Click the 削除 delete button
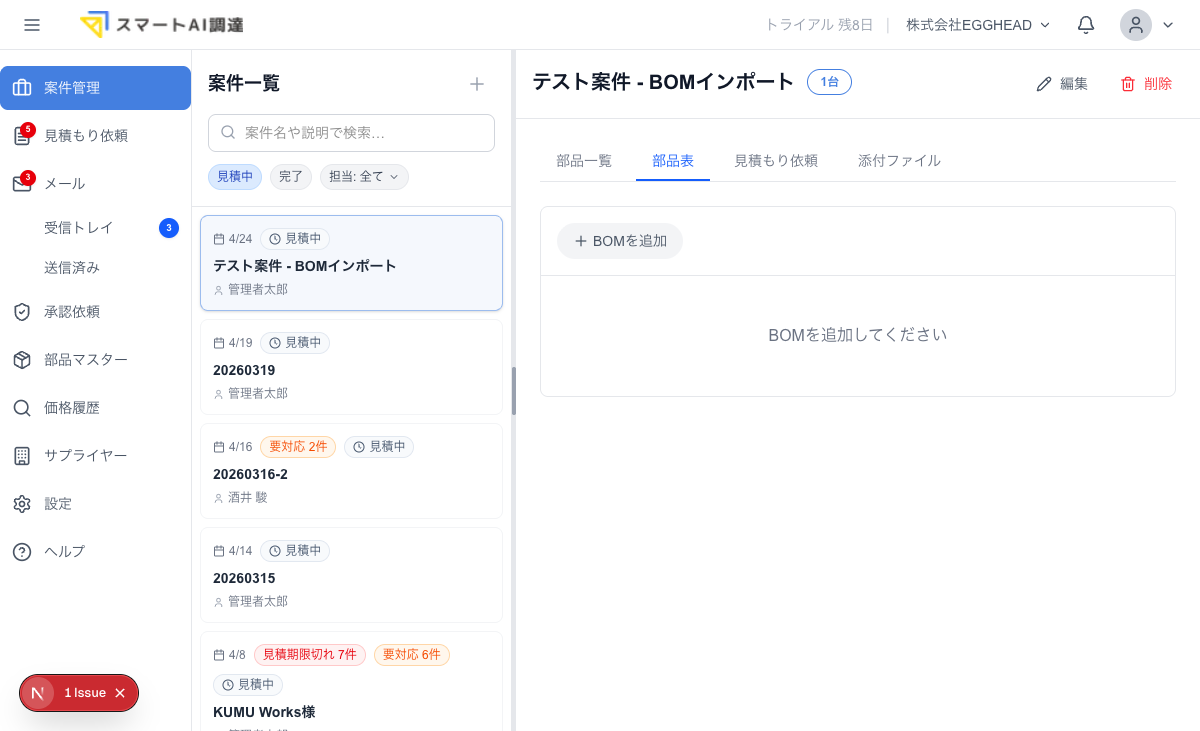This screenshot has height=731, width=1200. (1146, 84)
